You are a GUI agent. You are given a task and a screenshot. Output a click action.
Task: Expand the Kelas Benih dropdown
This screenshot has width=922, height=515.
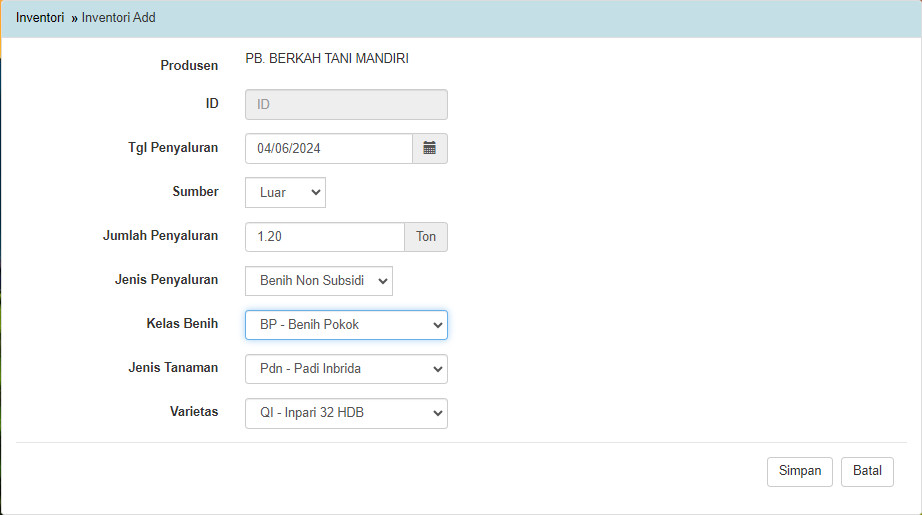tap(346, 325)
